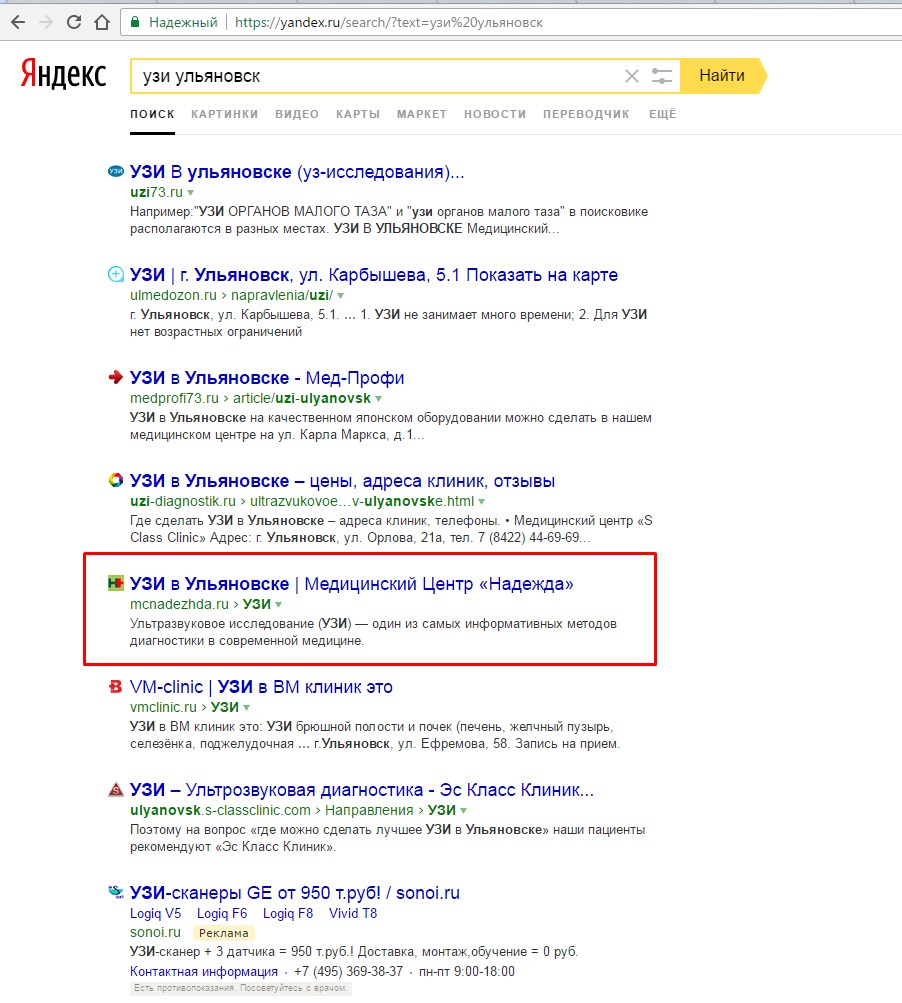Expand options arrow next to uzi73.ru
The width and height of the screenshot is (902, 1003).
[191, 193]
